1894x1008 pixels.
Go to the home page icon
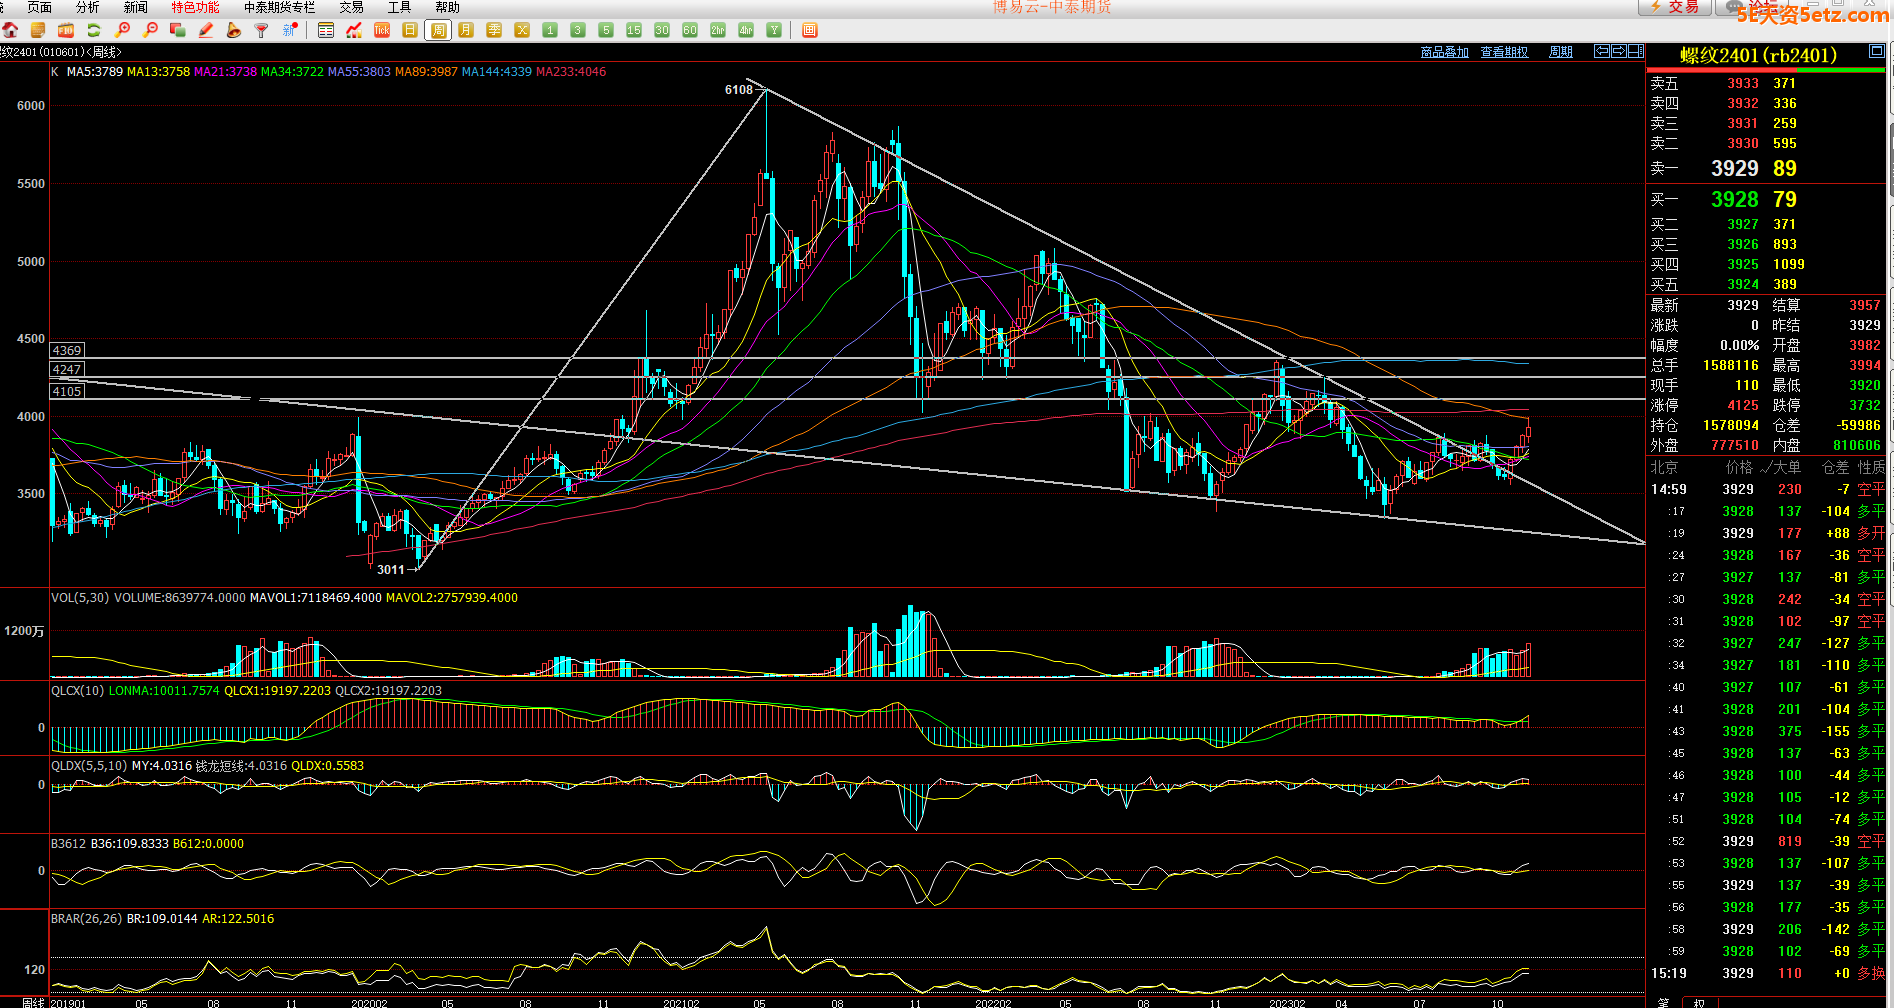(x=10, y=30)
